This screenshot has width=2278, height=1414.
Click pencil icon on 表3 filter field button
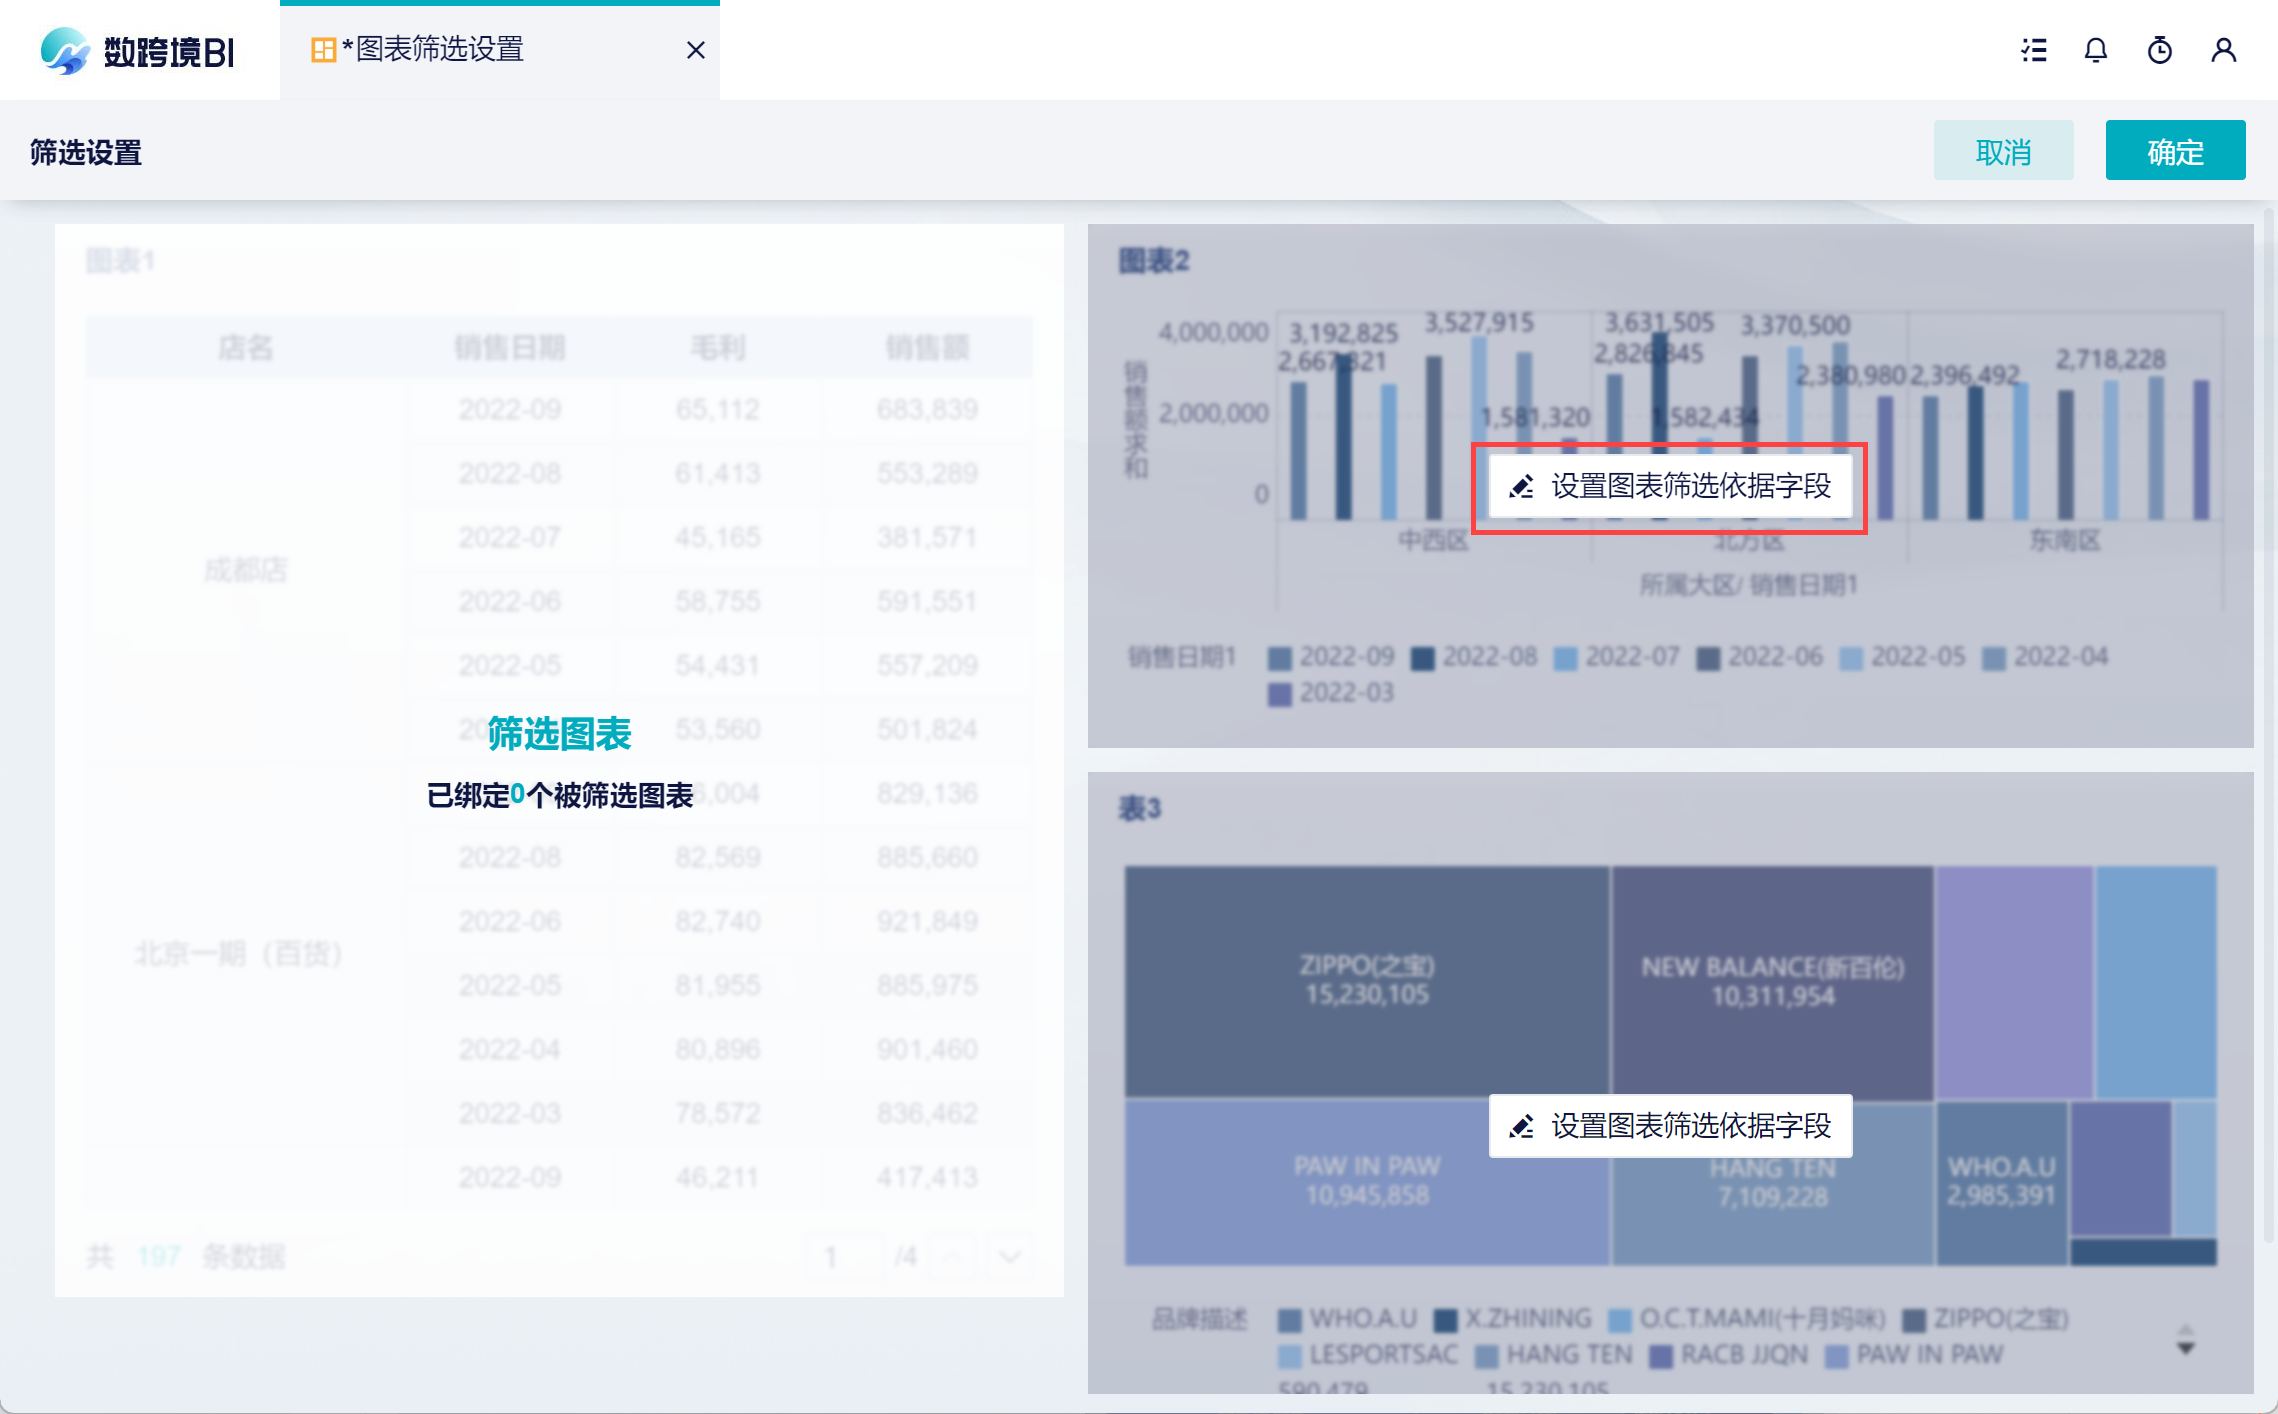(1522, 1127)
